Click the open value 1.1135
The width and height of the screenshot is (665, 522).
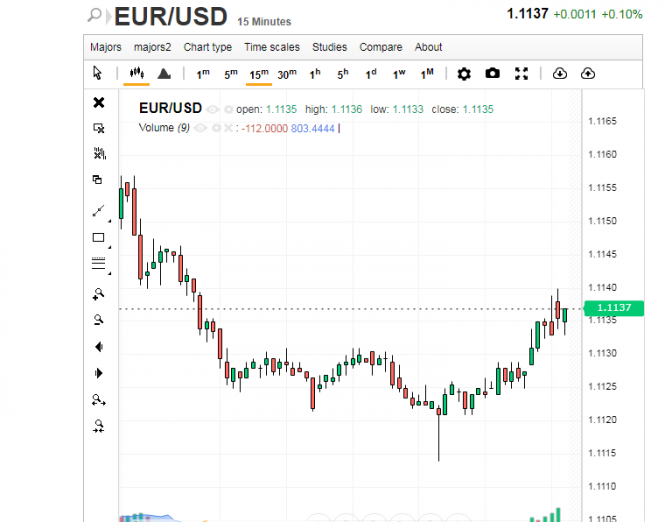tap(281, 109)
